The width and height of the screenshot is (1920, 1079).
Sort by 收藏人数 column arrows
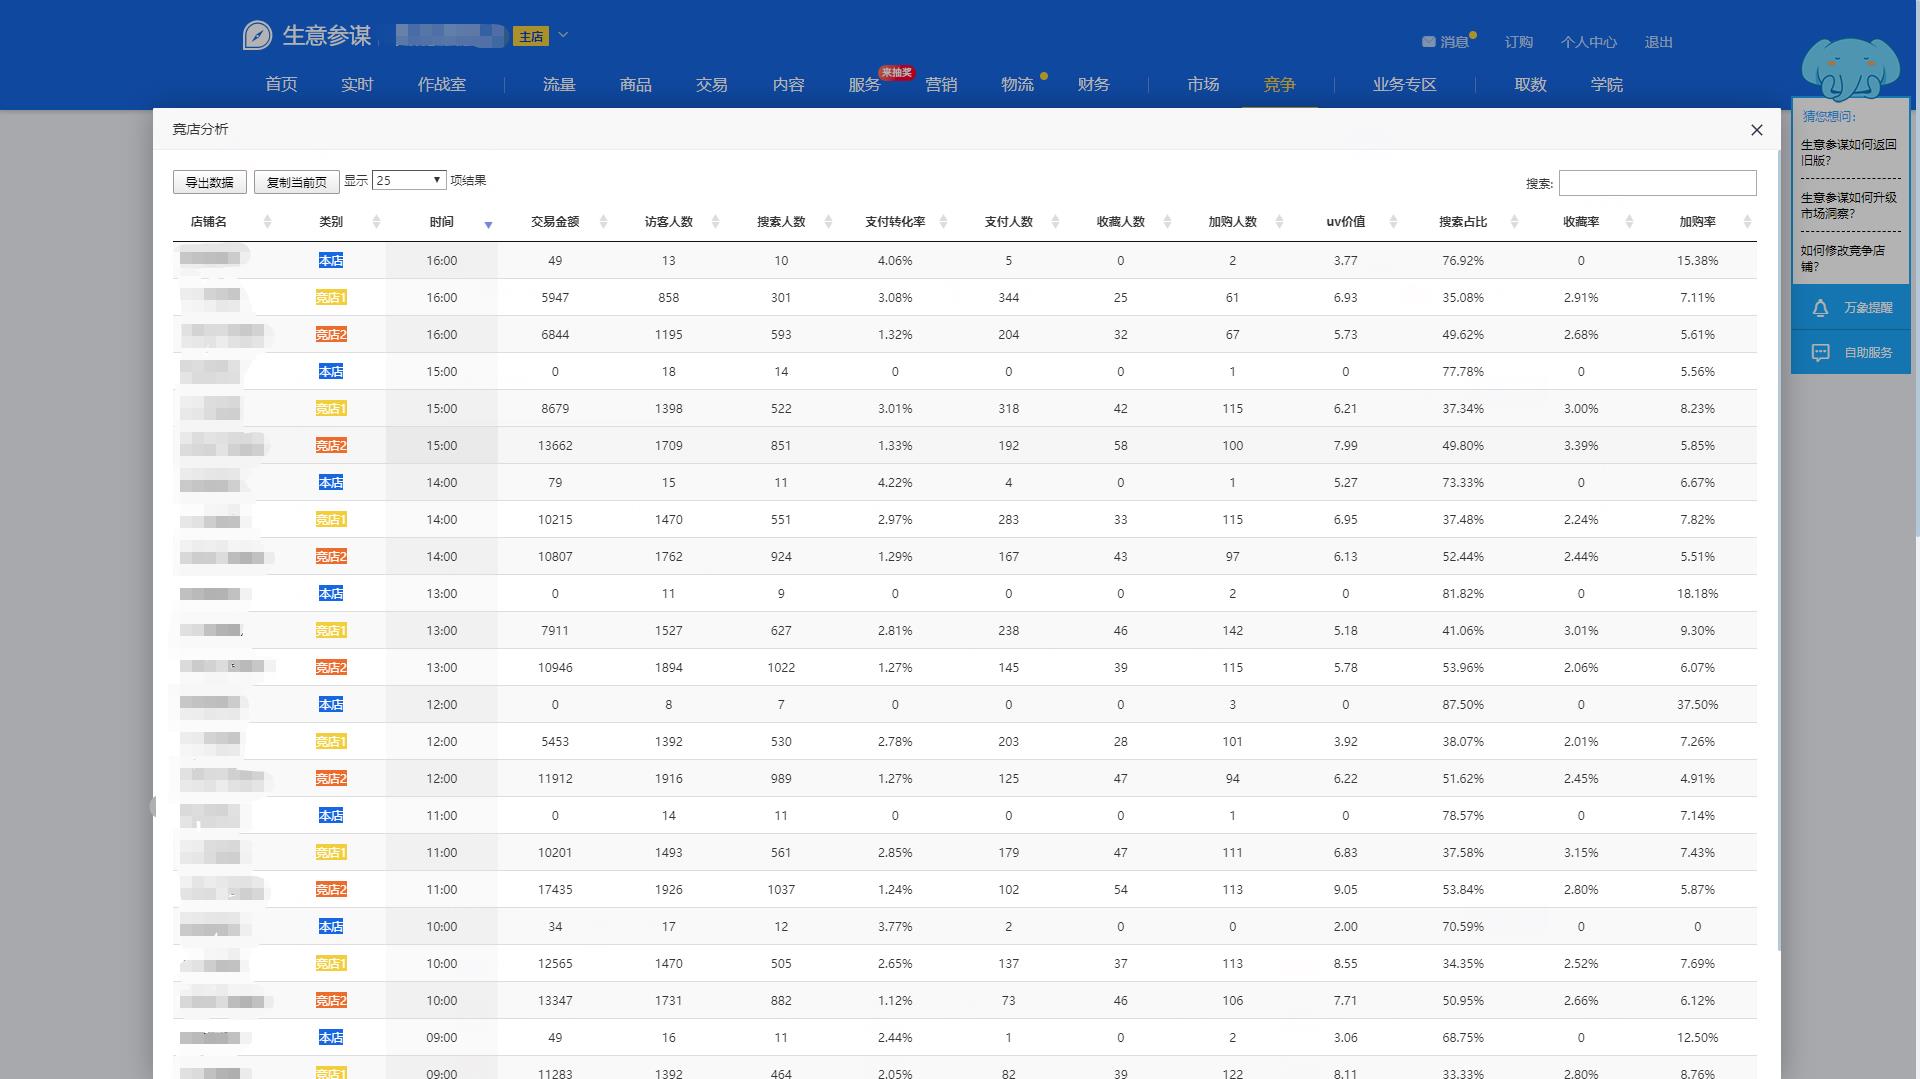(1167, 222)
